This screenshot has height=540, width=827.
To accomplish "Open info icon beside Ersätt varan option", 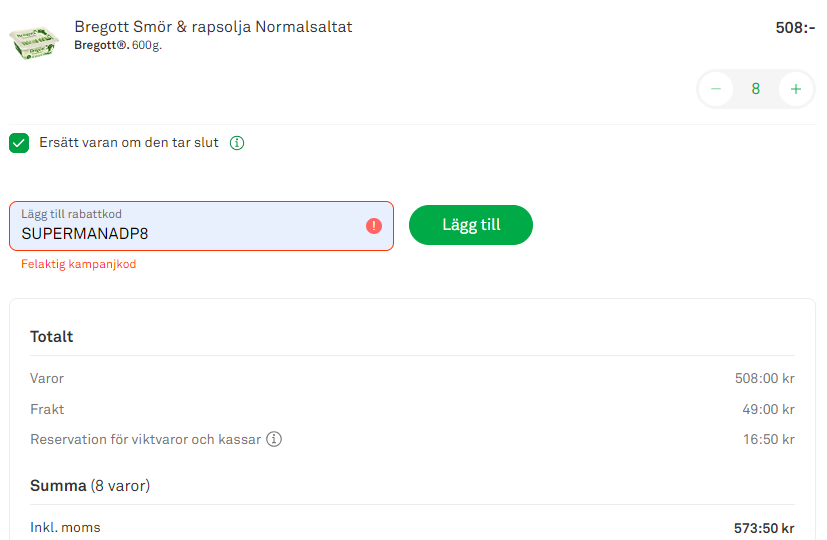I will click(x=237, y=143).
